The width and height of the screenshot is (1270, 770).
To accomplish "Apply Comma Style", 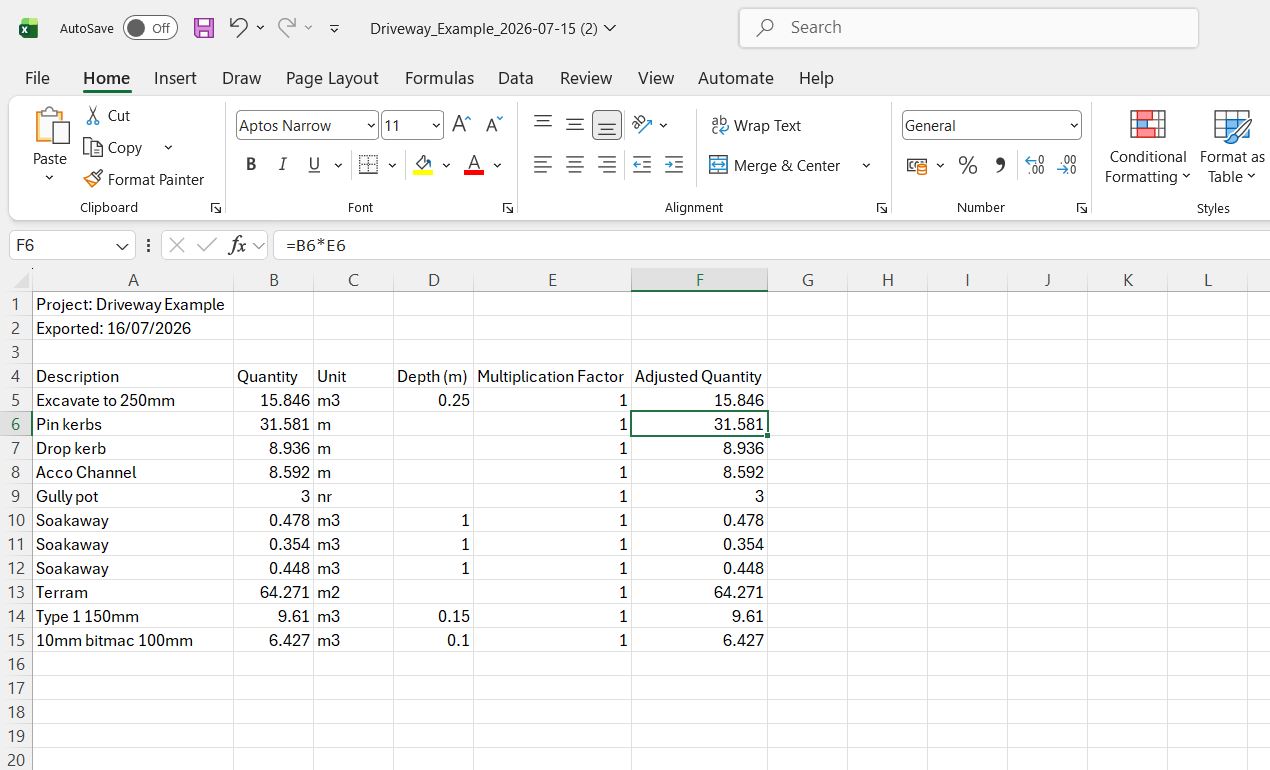I will point(1000,166).
